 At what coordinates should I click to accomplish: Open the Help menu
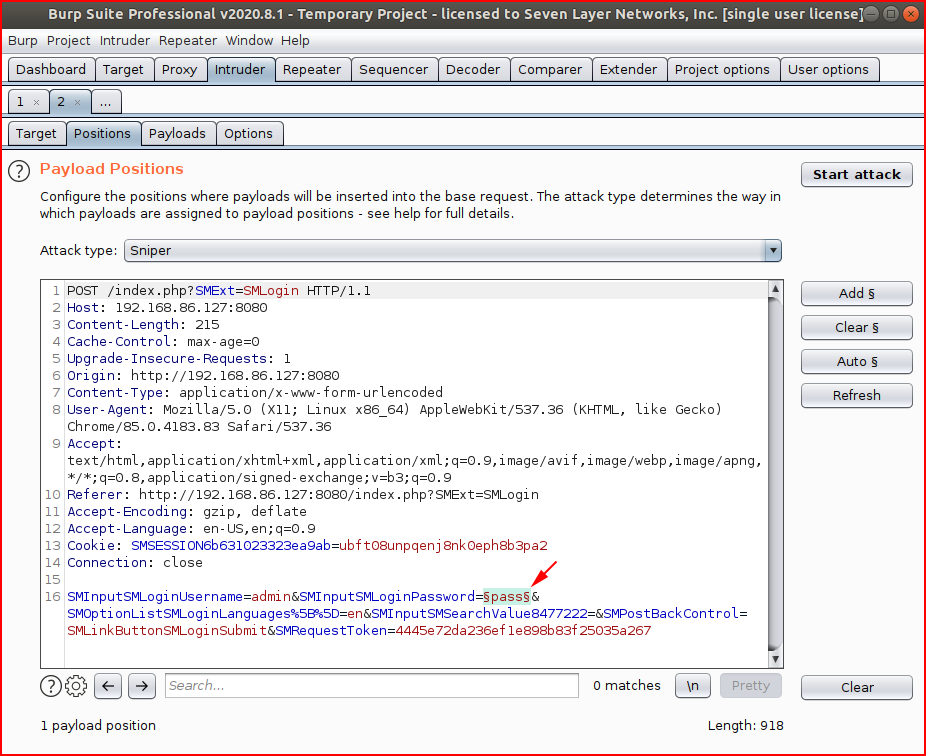(295, 41)
